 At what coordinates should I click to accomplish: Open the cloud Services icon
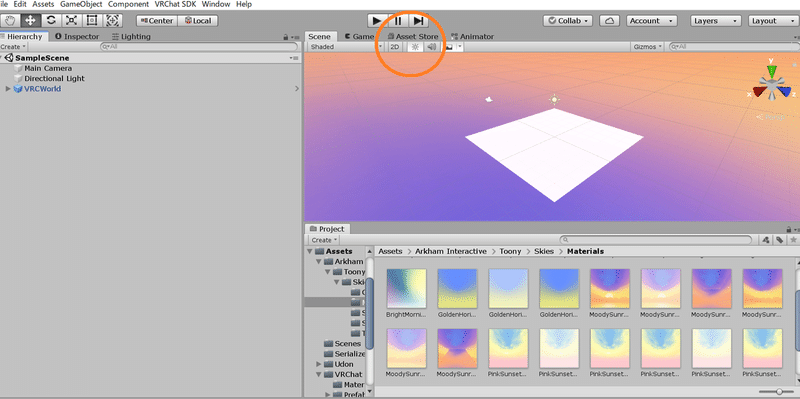609,21
